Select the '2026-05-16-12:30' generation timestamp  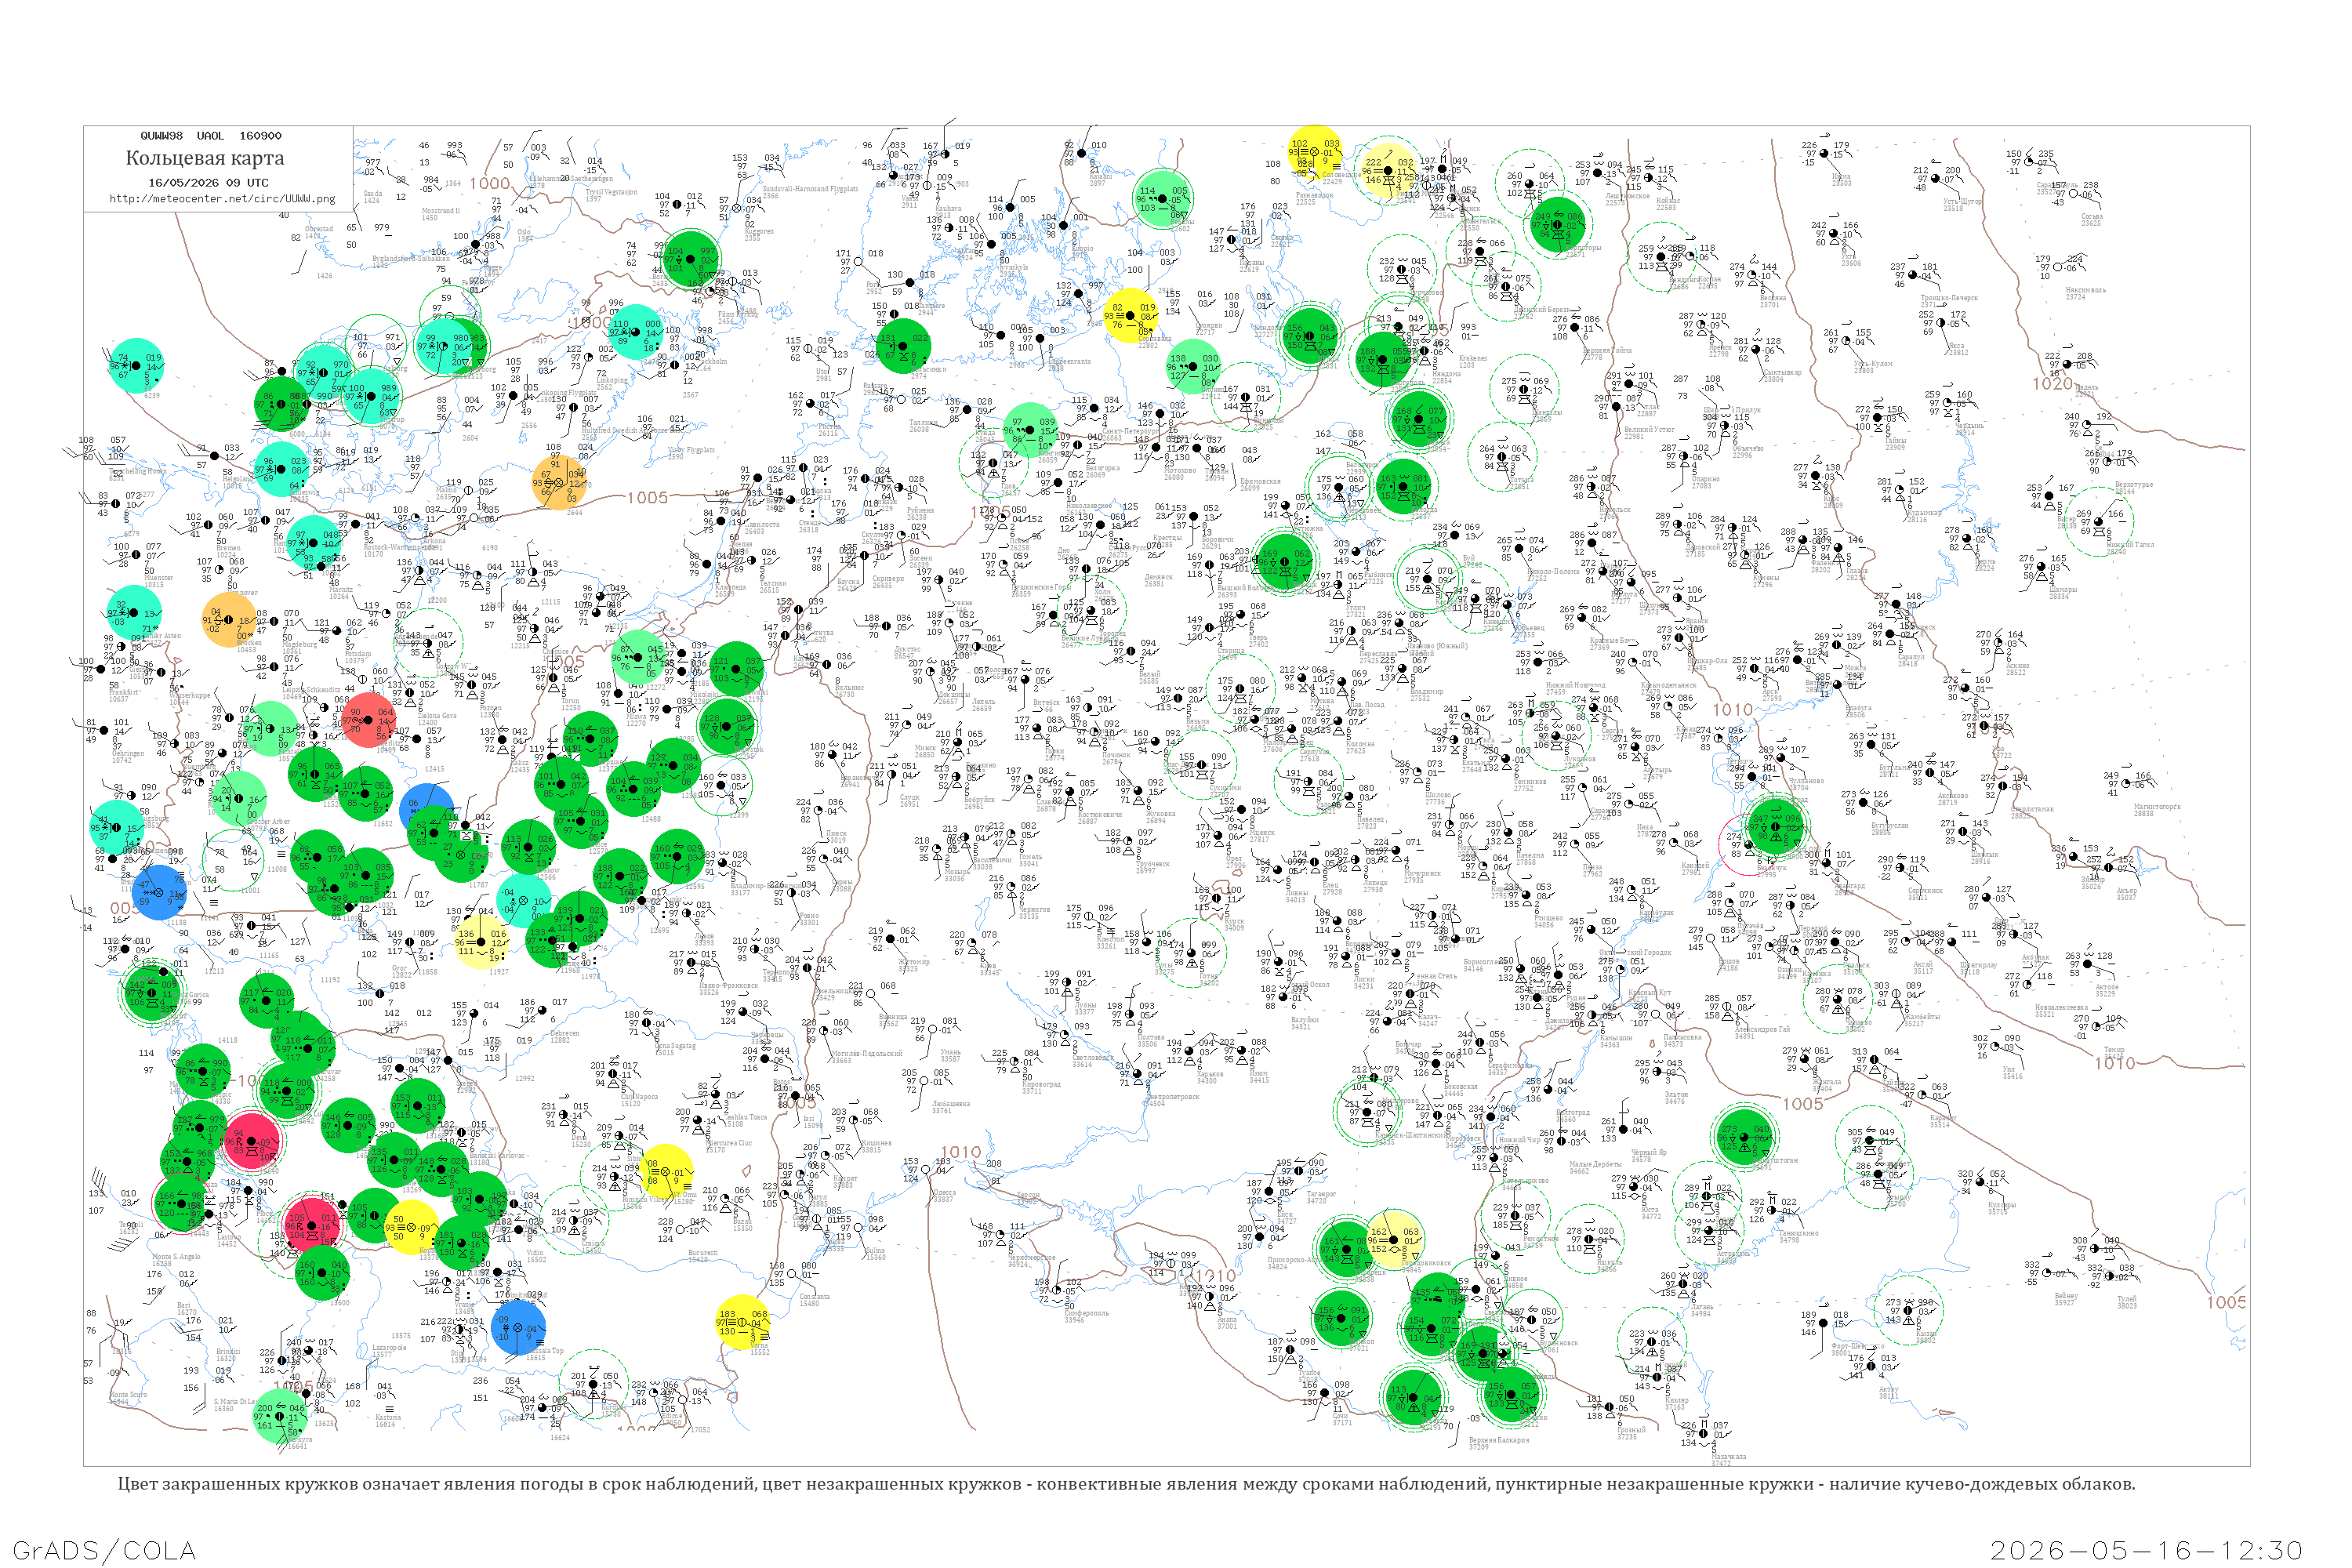(x=2146, y=1550)
